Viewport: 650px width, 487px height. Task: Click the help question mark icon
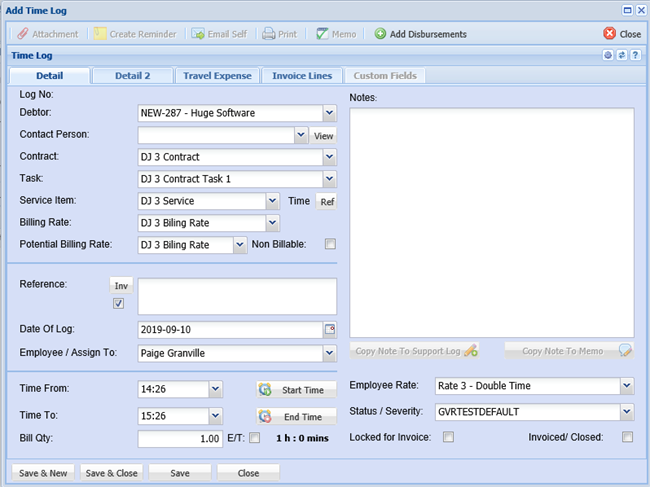636,55
